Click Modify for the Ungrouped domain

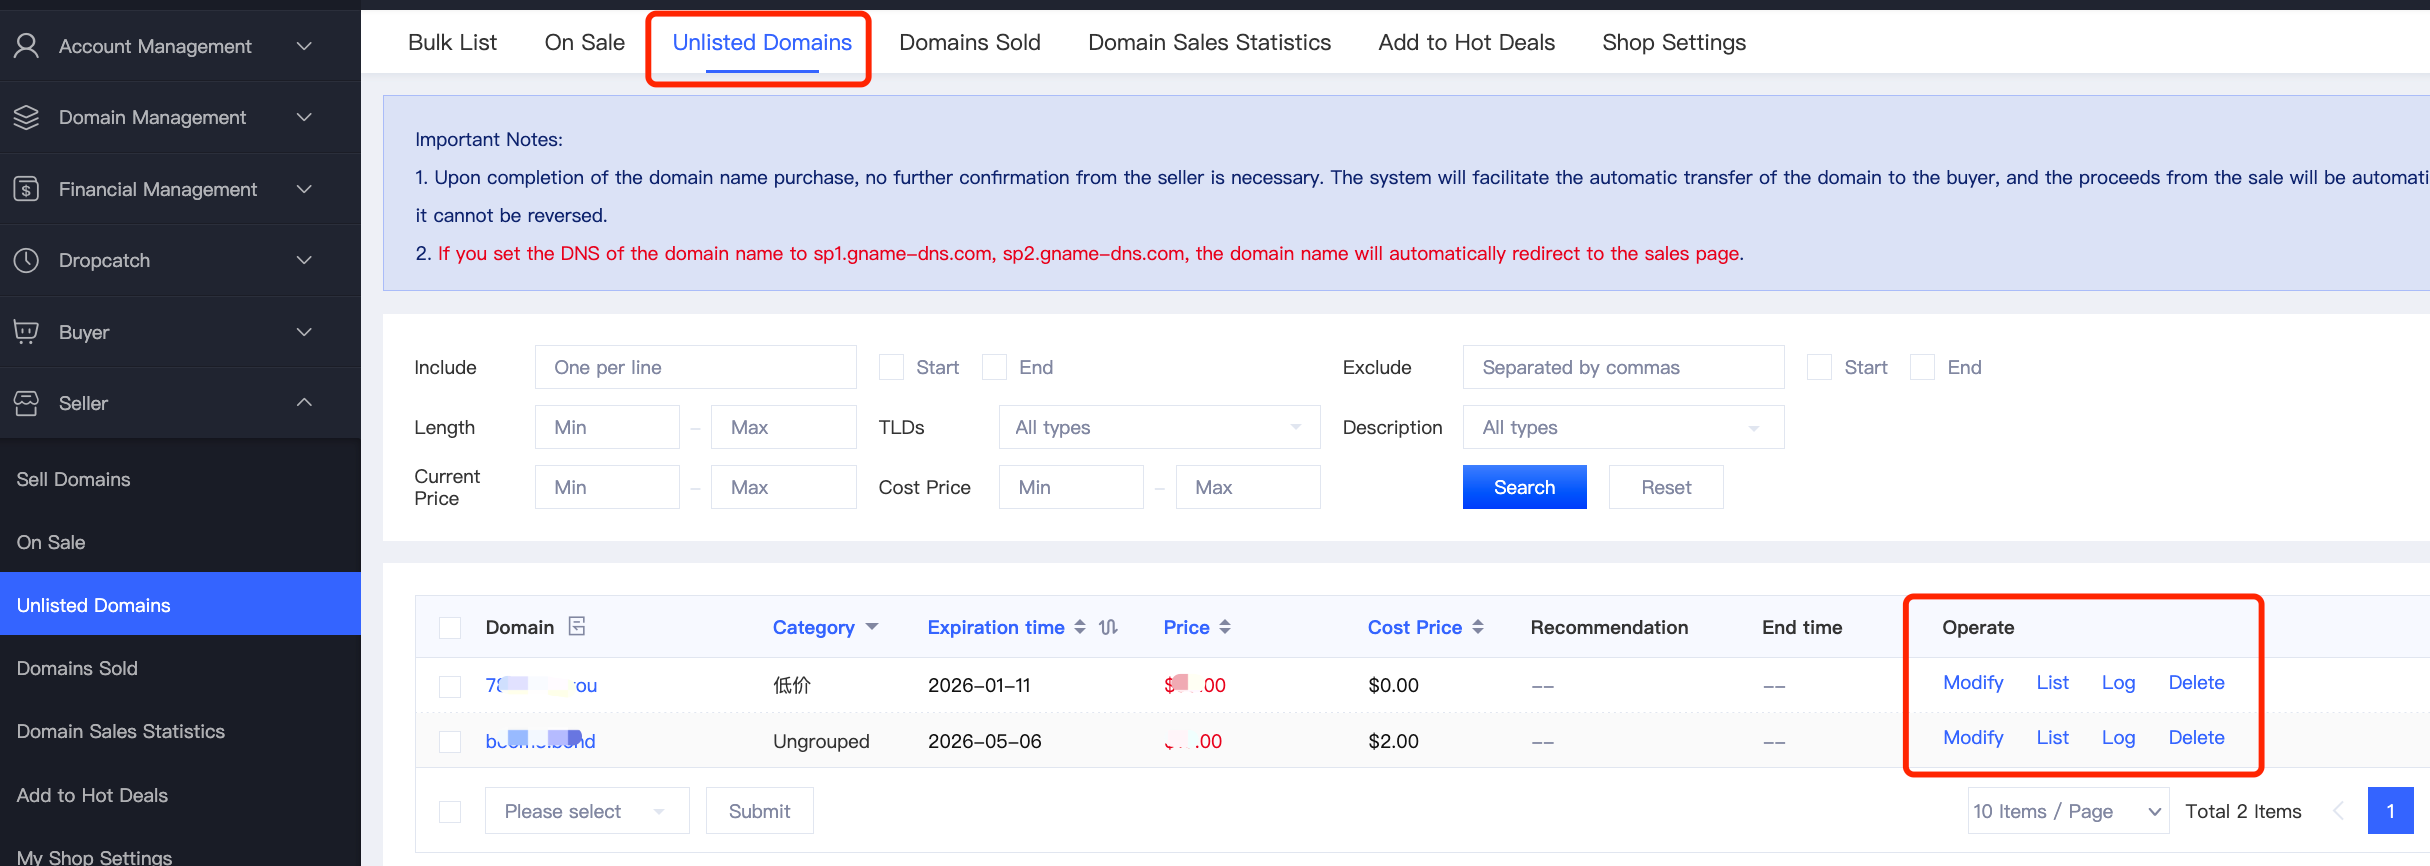point(1973,737)
